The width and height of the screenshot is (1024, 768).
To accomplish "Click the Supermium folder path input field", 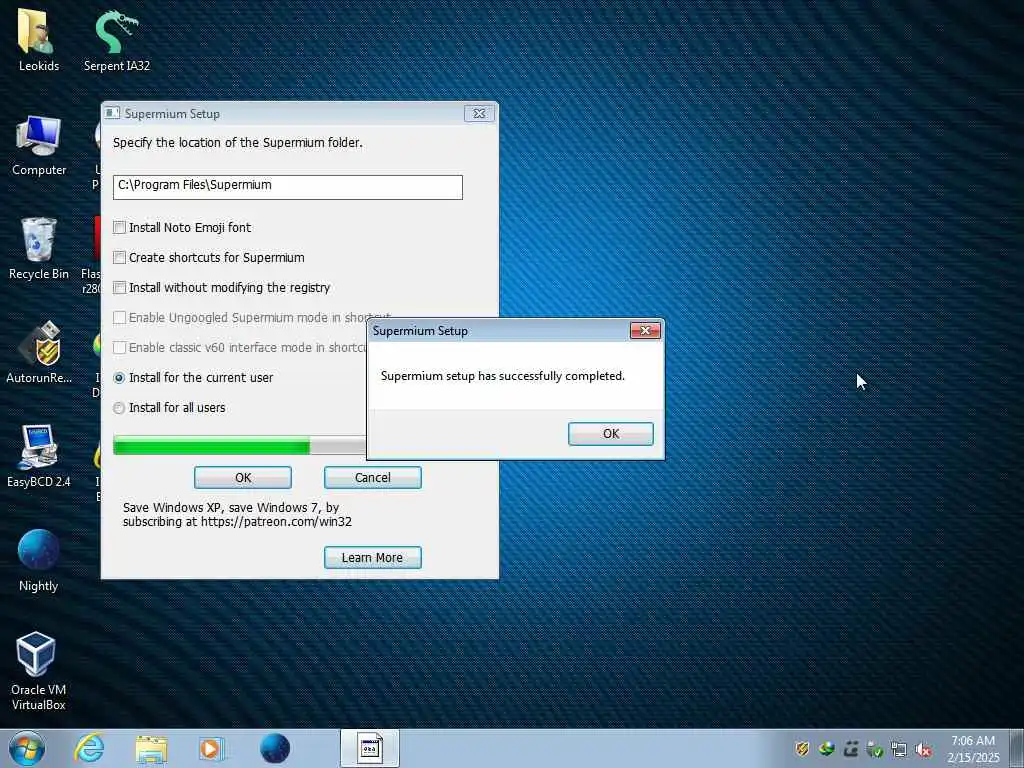I will pyautogui.click(x=287, y=187).
